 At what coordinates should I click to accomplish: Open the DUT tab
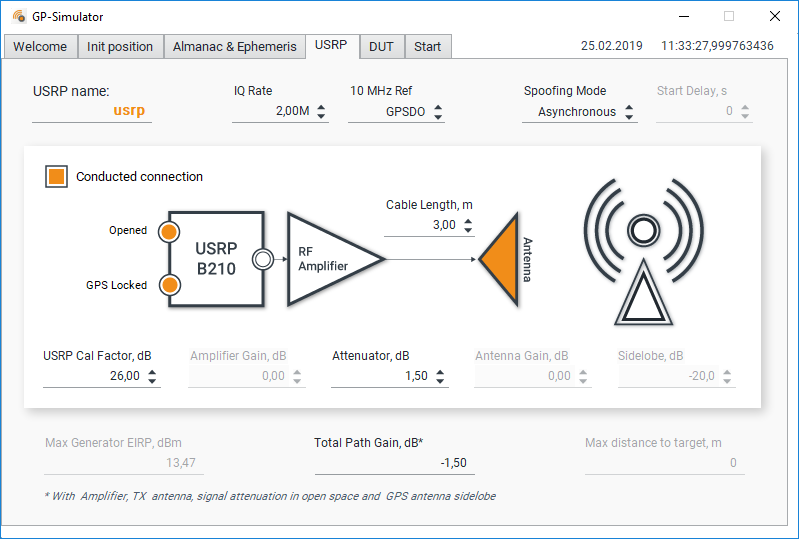381,47
